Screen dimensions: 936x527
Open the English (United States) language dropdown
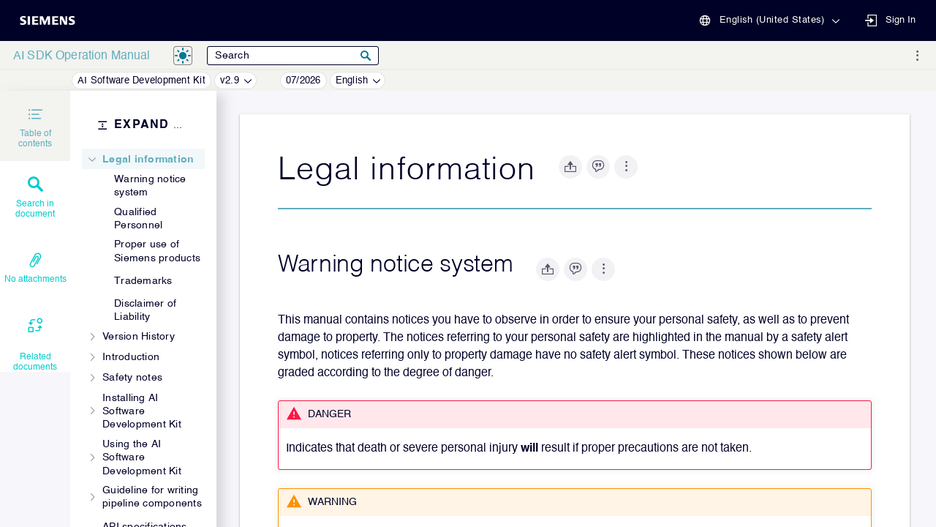[x=779, y=20]
